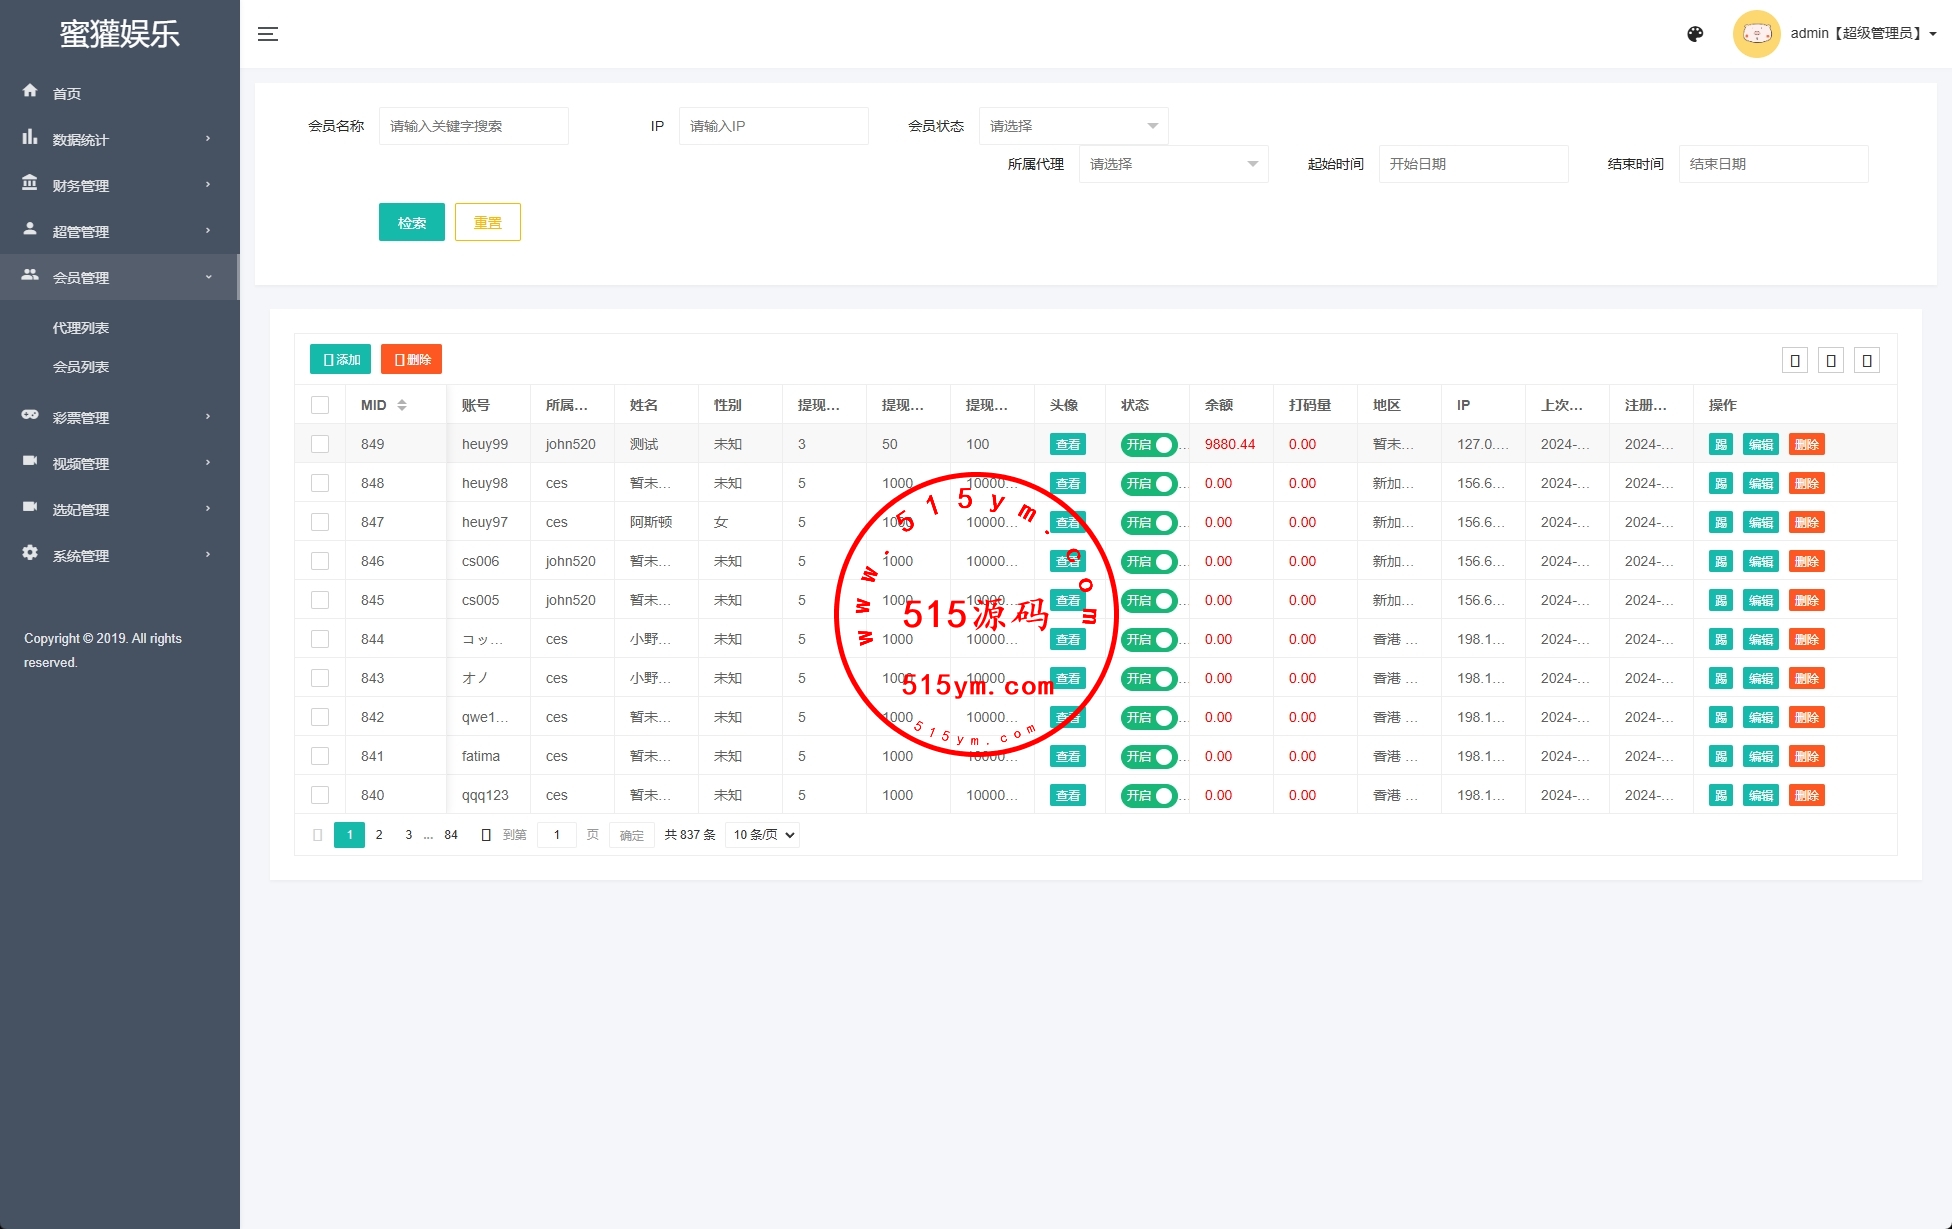1952x1229 pixels.
Task: Click the 重置 reset button
Action: (x=488, y=222)
